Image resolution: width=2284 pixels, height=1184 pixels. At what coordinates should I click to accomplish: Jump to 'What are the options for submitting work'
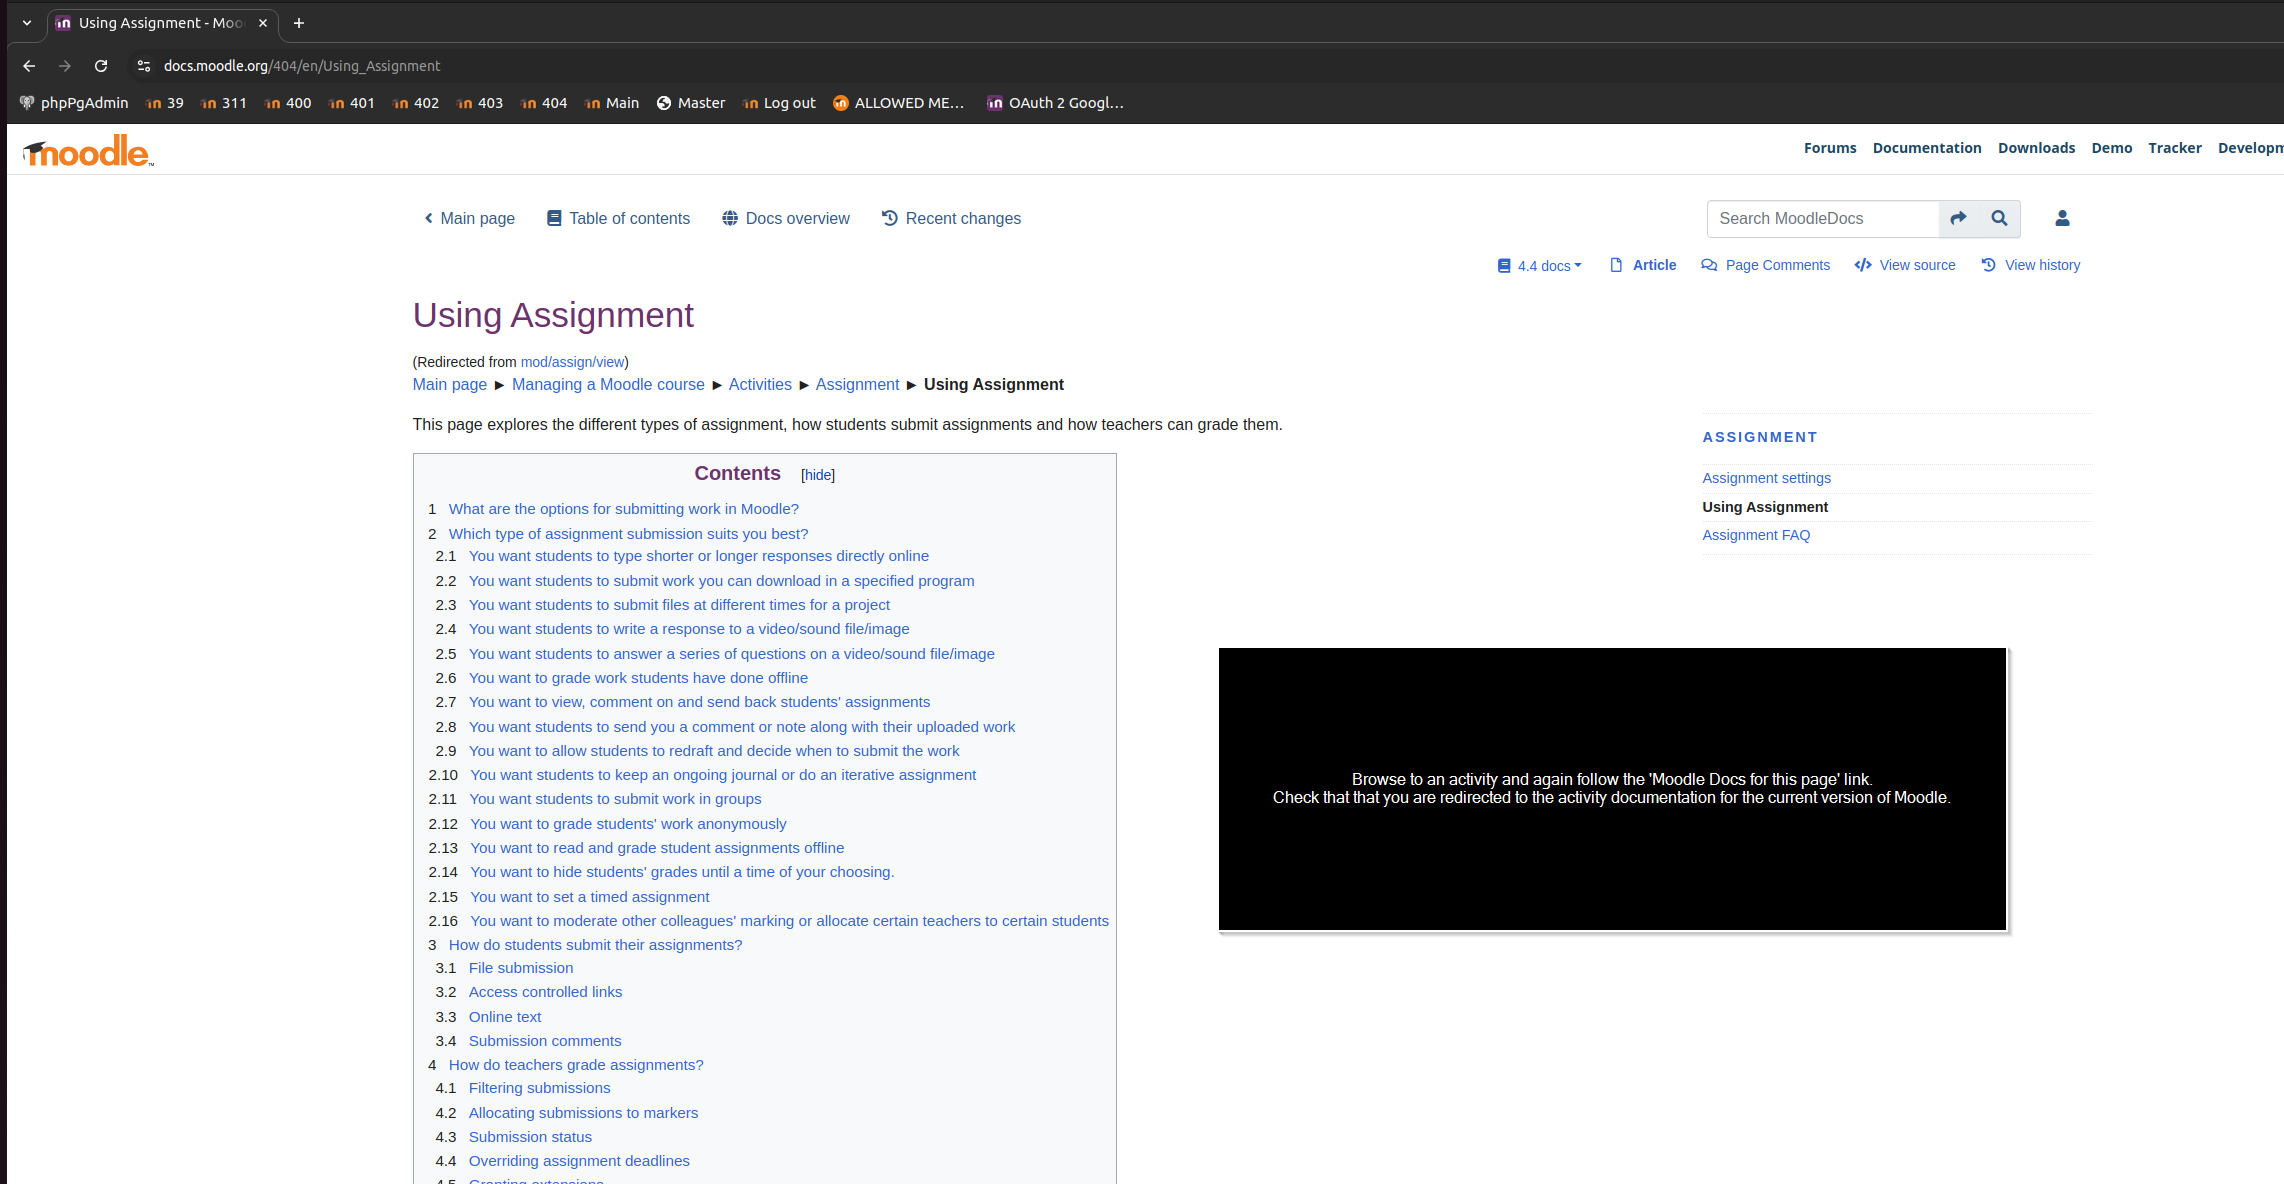(624, 509)
